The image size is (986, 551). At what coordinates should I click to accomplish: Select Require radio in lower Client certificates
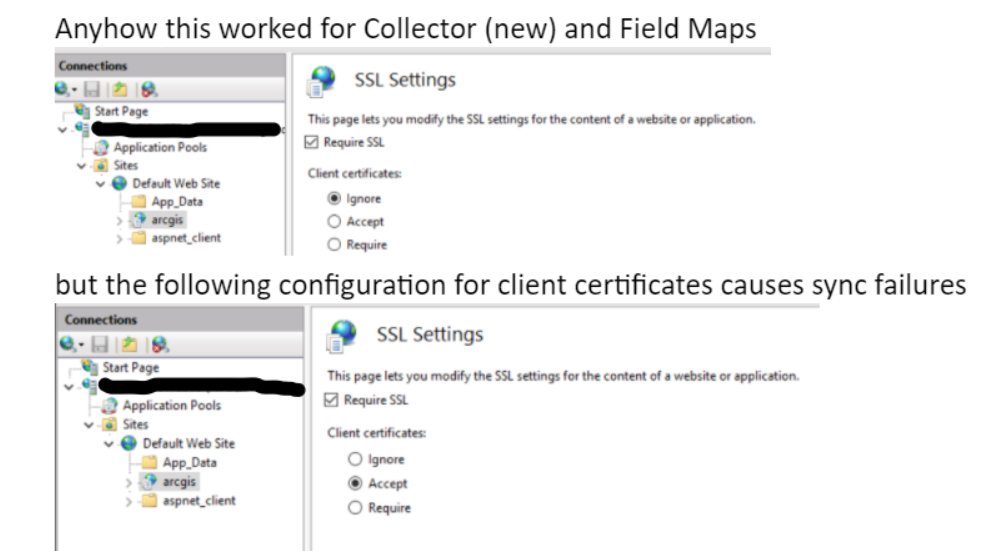click(355, 508)
